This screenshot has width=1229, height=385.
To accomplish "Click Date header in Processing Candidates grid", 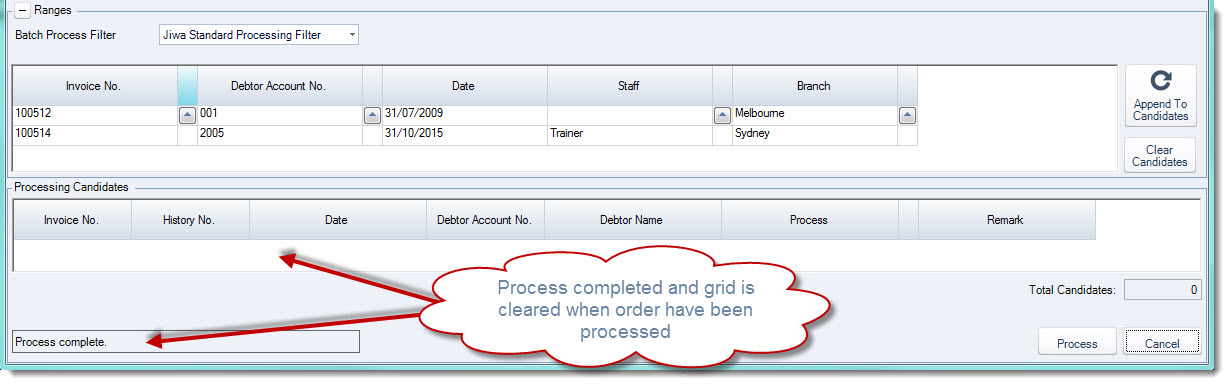I will tap(338, 220).
